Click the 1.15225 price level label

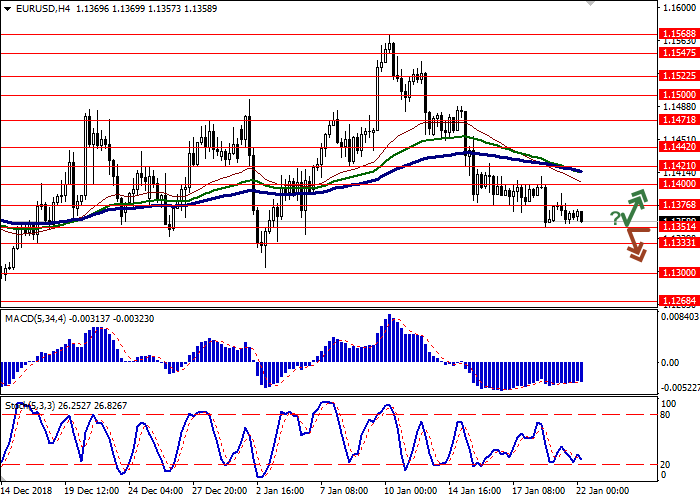tap(677, 76)
